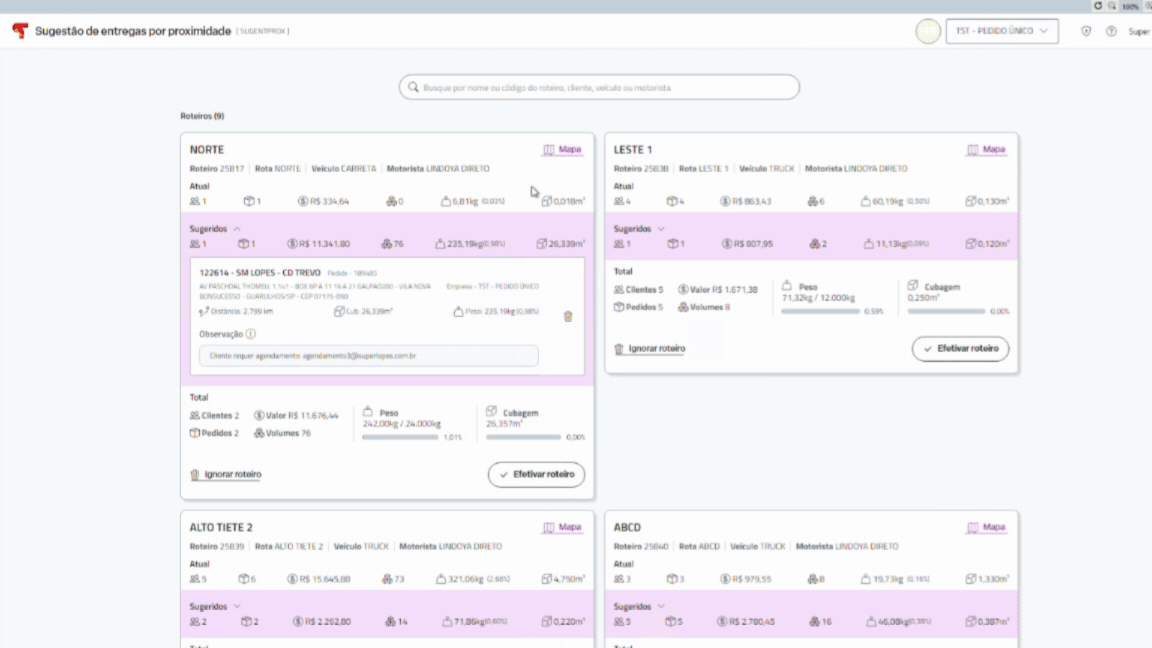Click the Super user label in header

(x=1139, y=31)
